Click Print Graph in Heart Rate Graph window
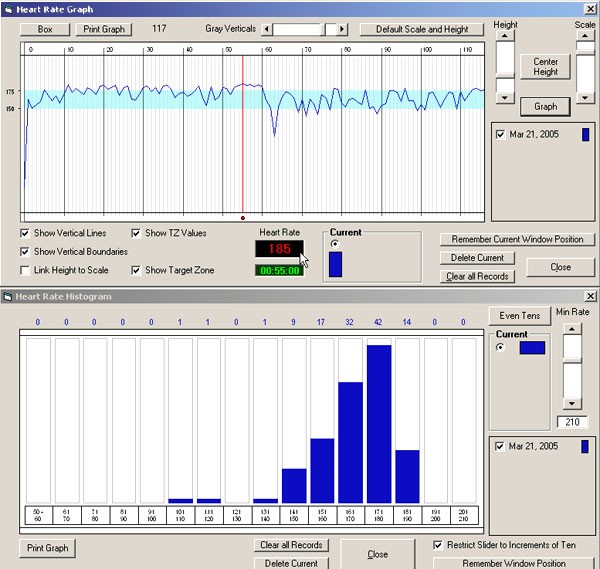 [104, 29]
